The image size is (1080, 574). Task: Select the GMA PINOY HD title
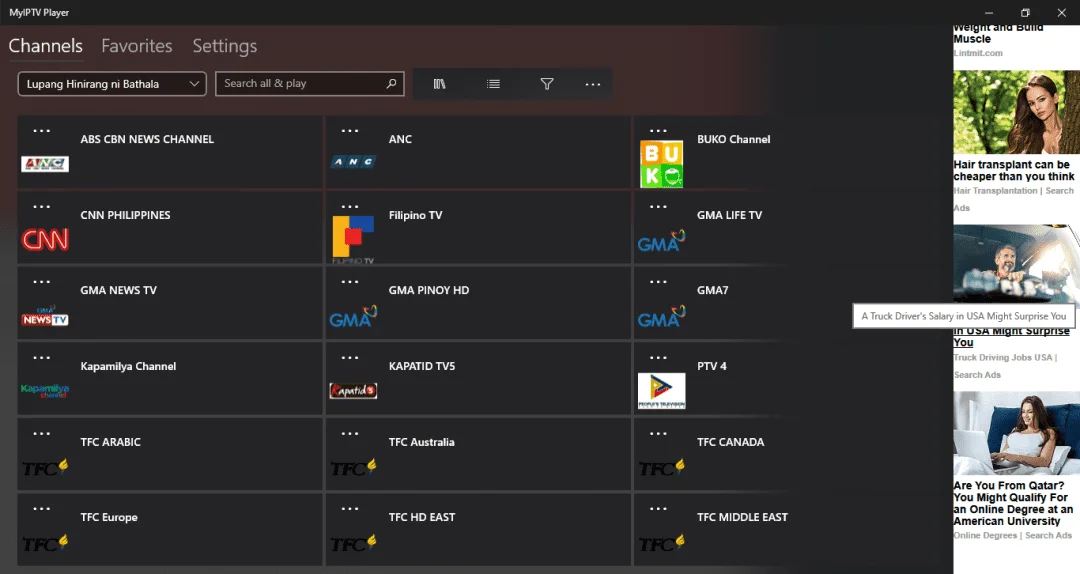(x=428, y=290)
